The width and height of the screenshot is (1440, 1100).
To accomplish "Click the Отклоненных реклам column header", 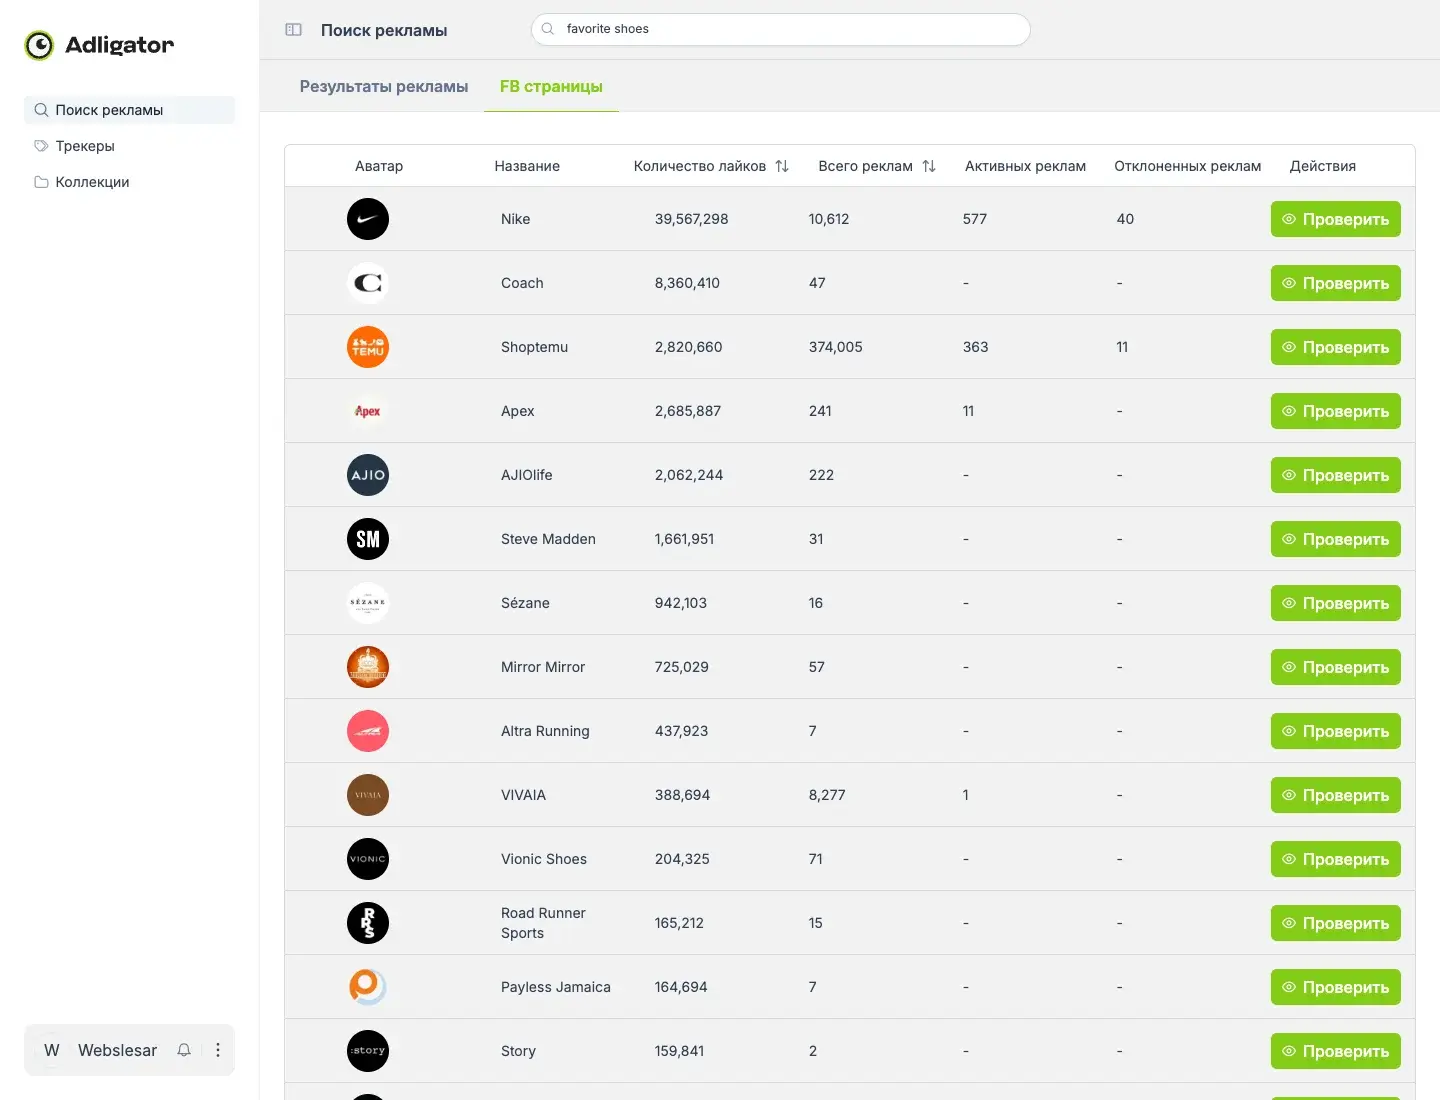I will click(x=1188, y=166).
